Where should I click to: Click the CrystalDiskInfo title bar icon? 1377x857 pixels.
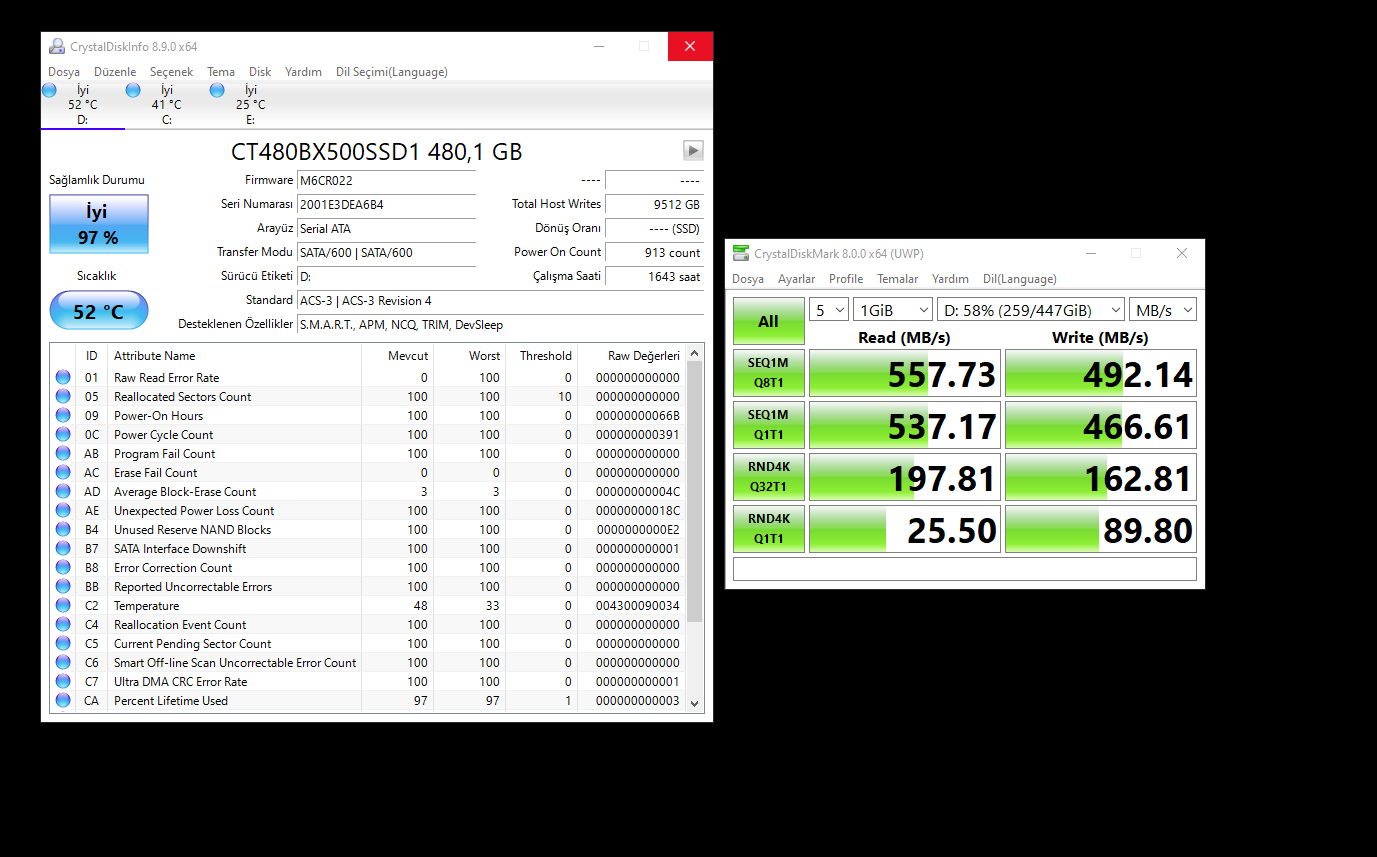(57, 46)
